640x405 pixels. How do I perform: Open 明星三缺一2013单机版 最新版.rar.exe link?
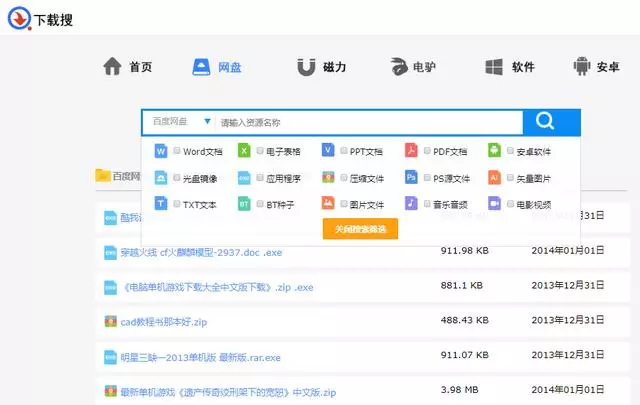point(200,358)
